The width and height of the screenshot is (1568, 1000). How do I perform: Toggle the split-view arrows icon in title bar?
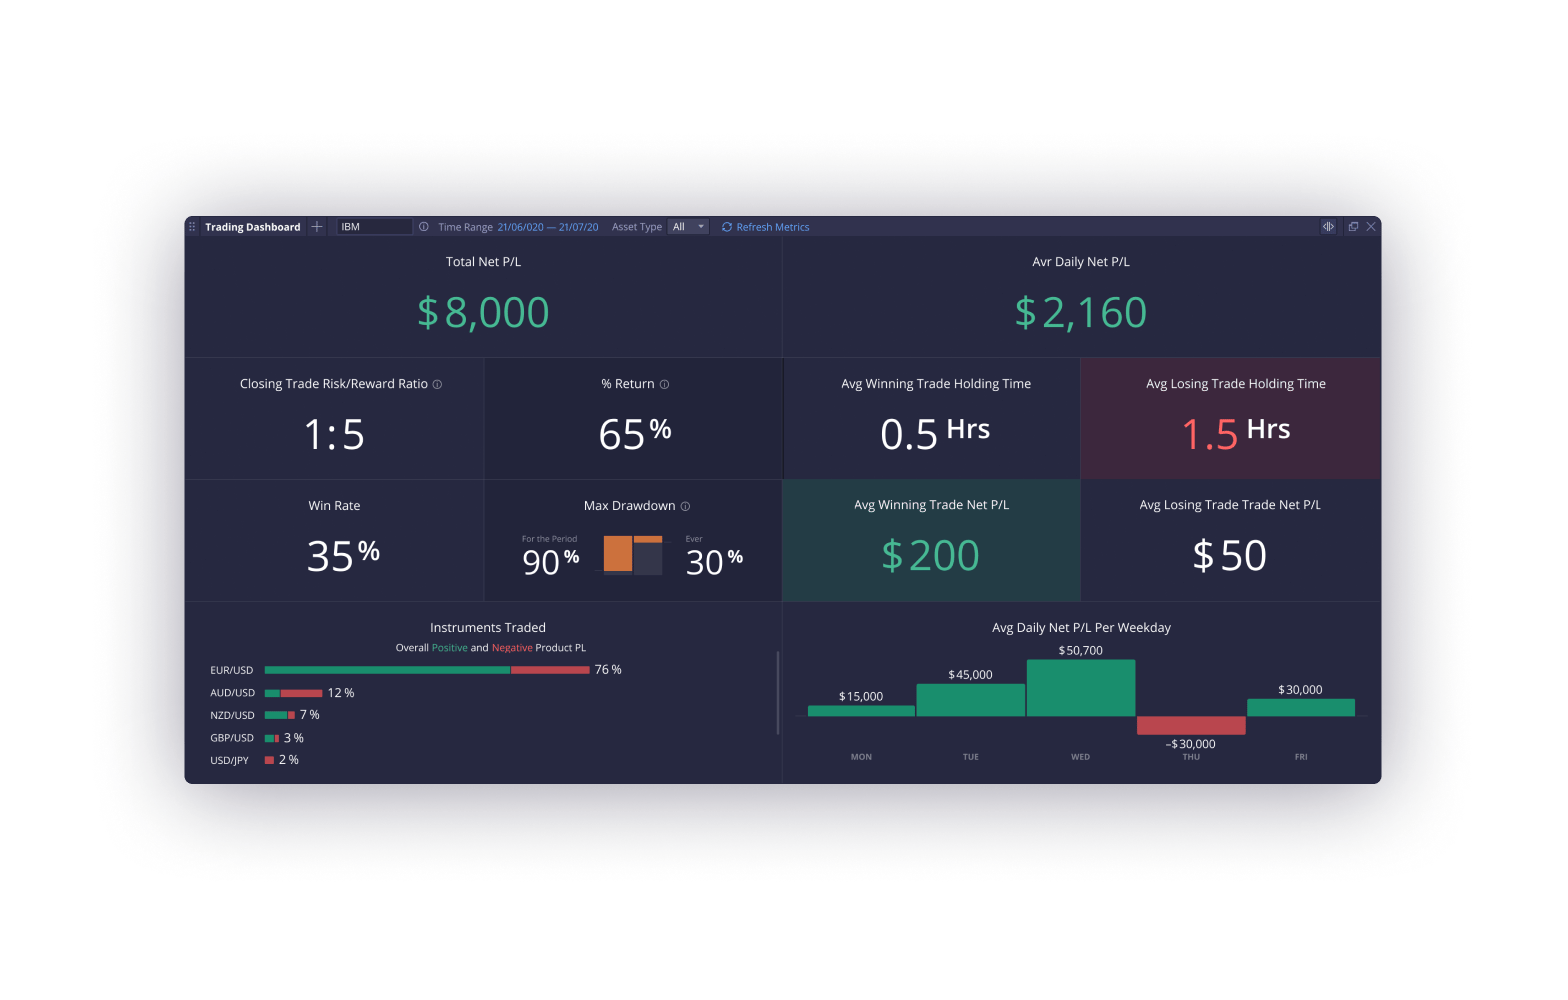click(x=1328, y=227)
